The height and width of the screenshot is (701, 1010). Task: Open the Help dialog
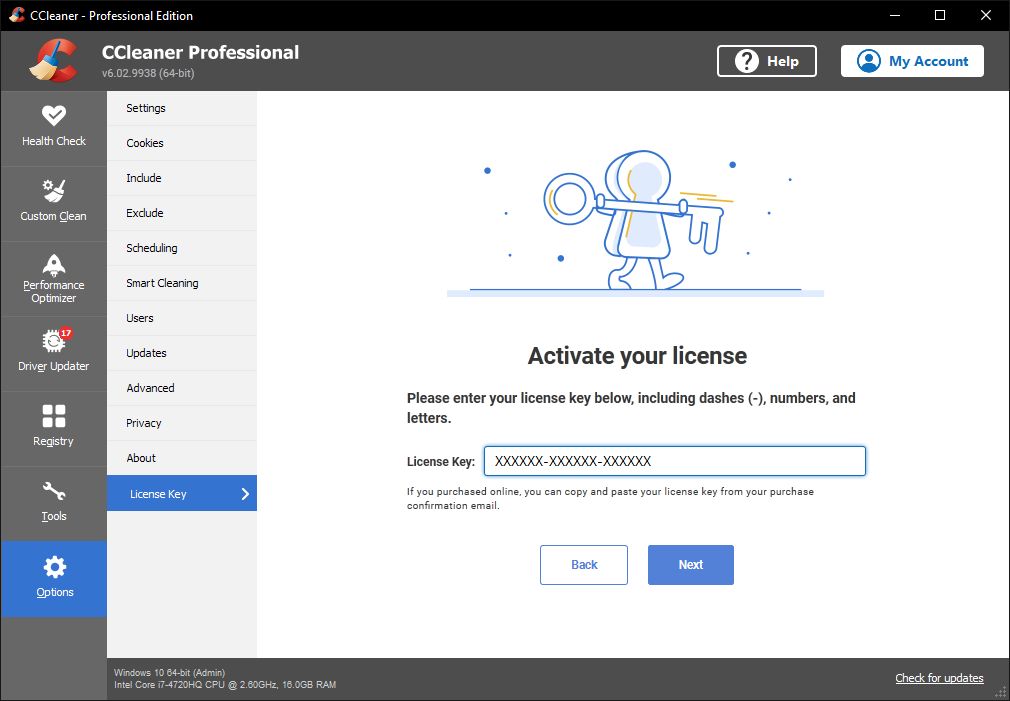click(x=766, y=61)
